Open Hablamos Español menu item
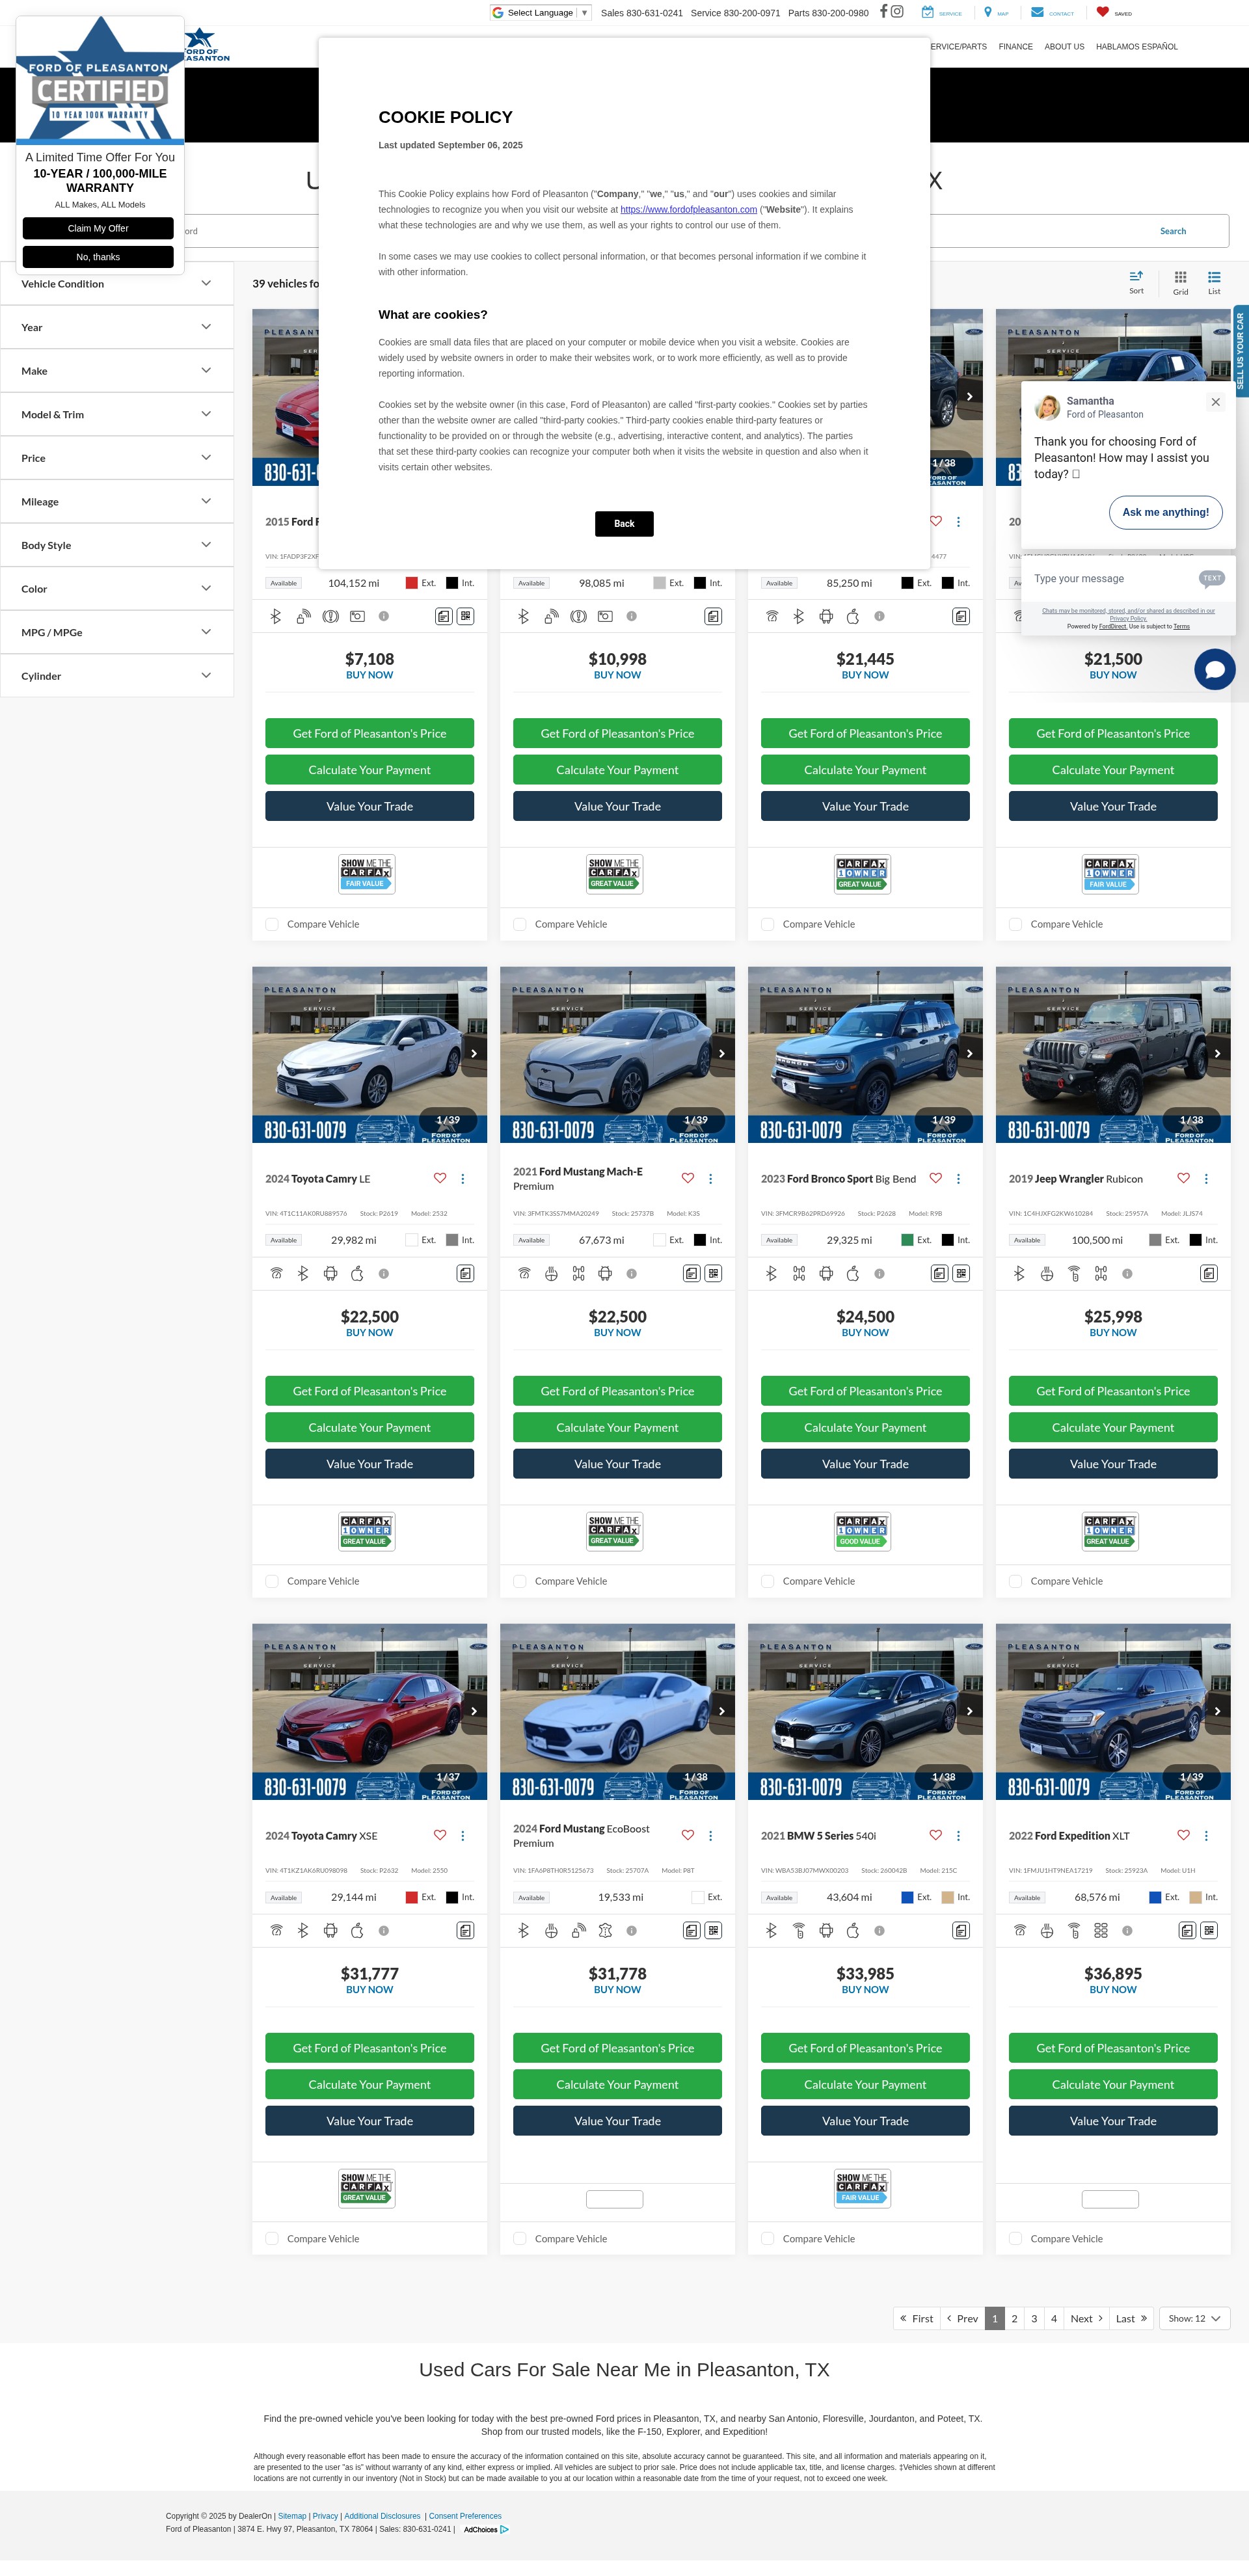Viewport: 1249px width, 2576px height. 1136,47
